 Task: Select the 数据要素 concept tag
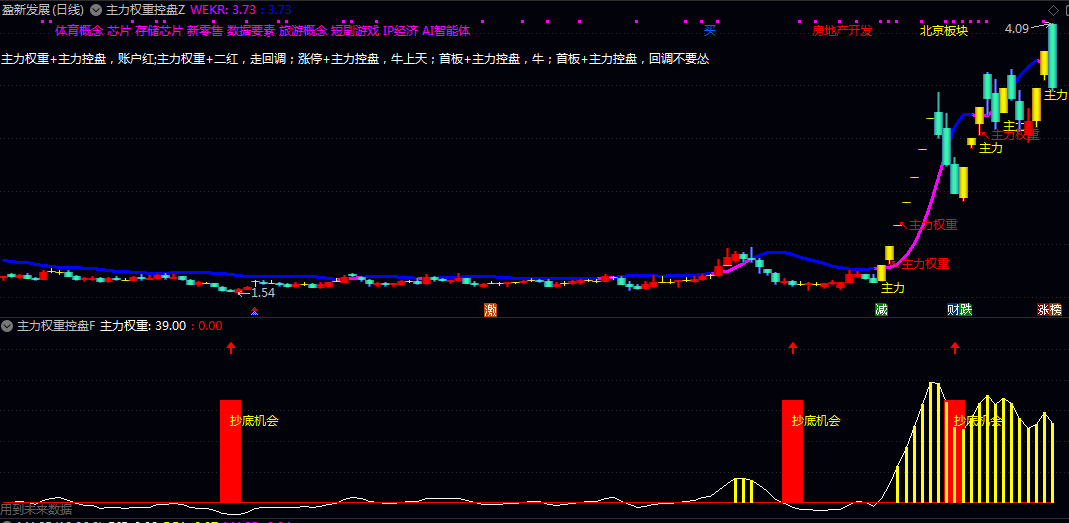pos(251,31)
